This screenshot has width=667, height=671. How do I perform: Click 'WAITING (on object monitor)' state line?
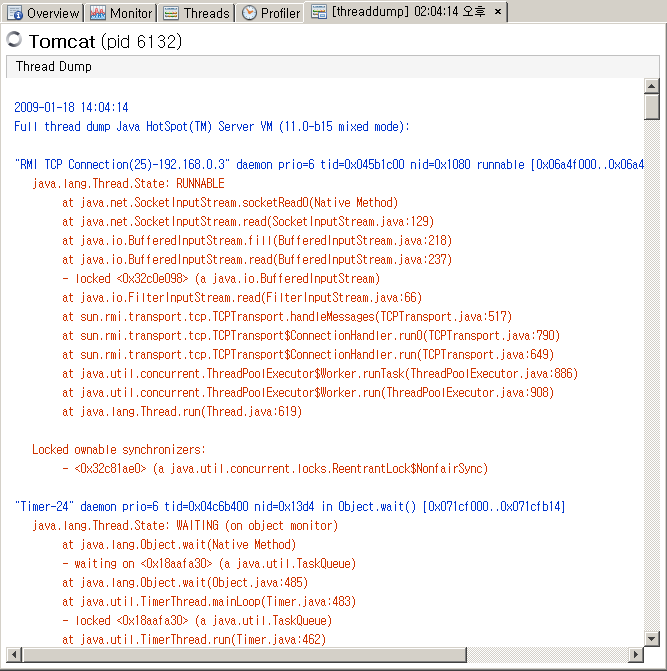pos(185,526)
